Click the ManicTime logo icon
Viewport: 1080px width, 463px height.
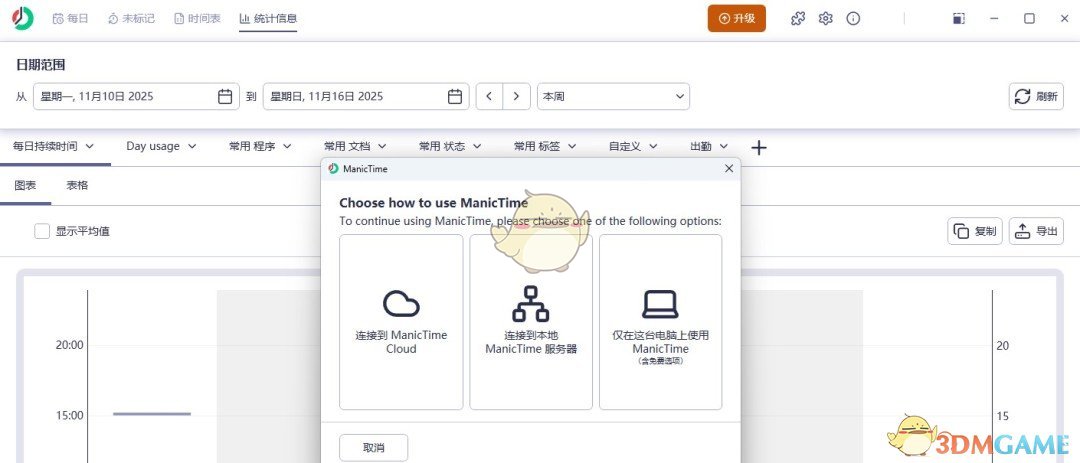click(x=22, y=18)
